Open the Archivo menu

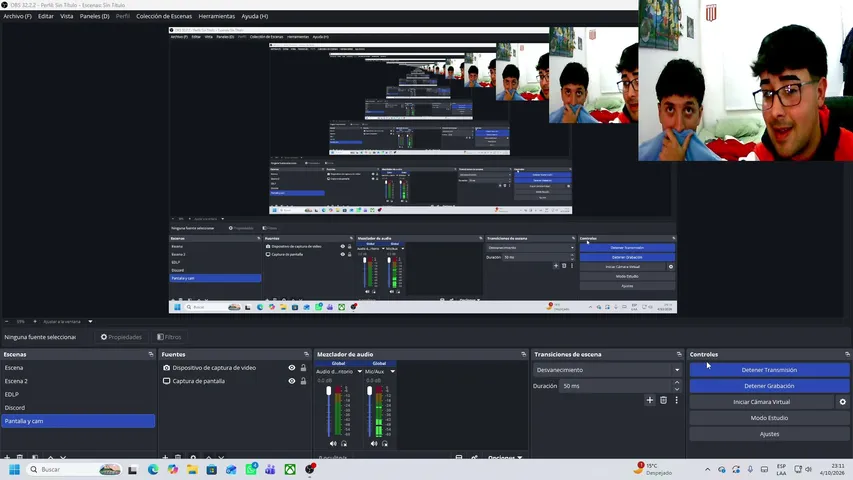17,16
